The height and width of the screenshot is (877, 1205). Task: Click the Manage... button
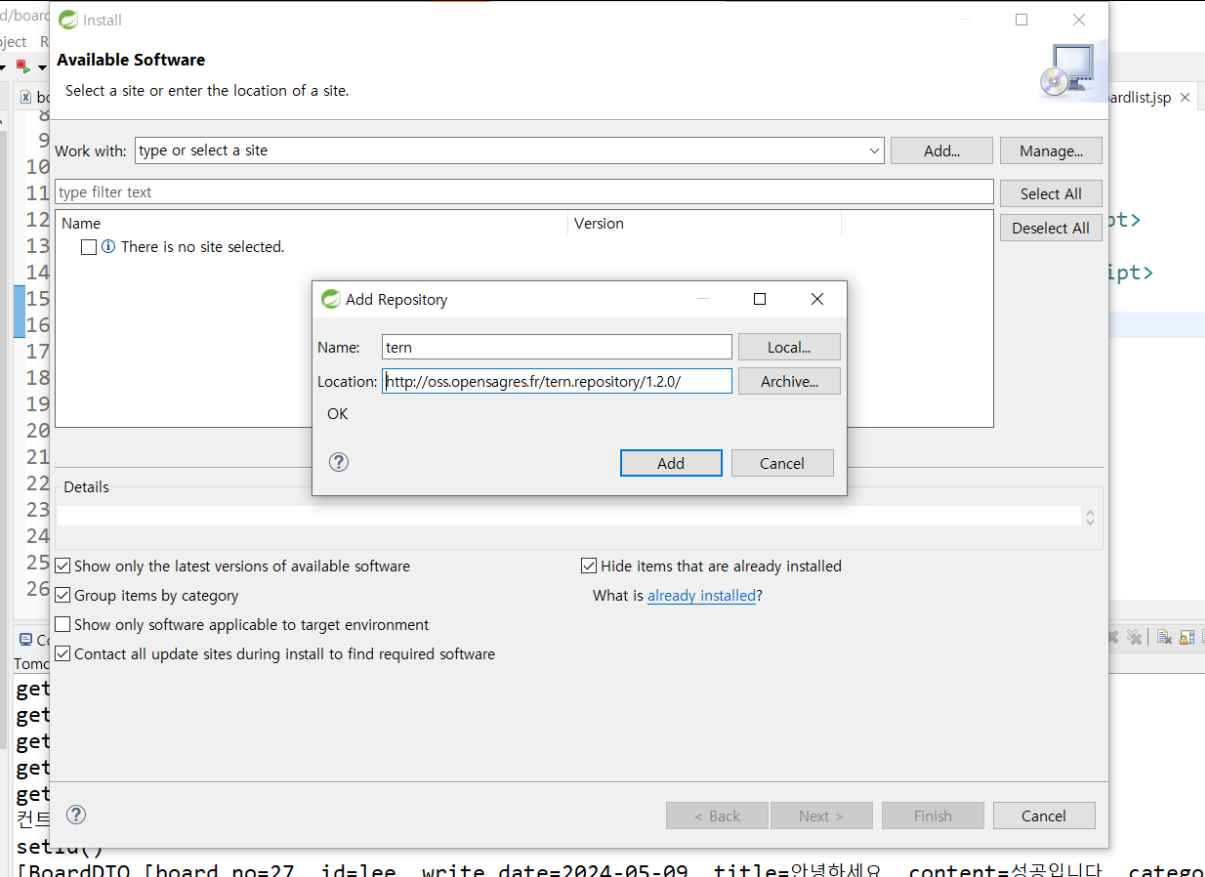click(1051, 151)
